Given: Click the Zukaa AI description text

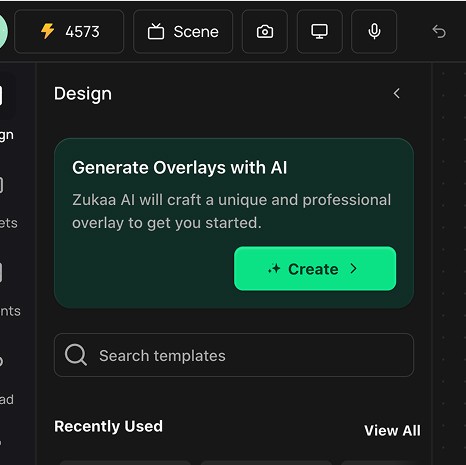Looking at the screenshot, I should (x=231, y=211).
